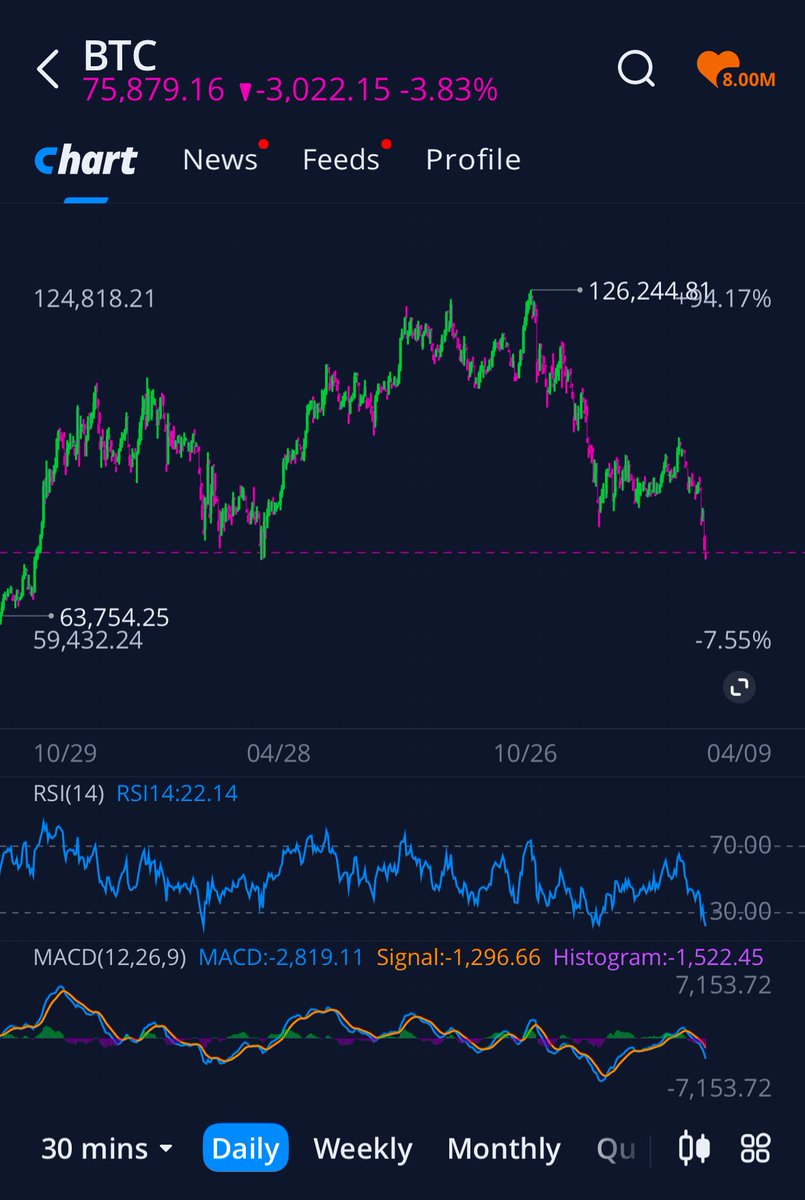Open candlestick chart style icon

tap(694, 1147)
